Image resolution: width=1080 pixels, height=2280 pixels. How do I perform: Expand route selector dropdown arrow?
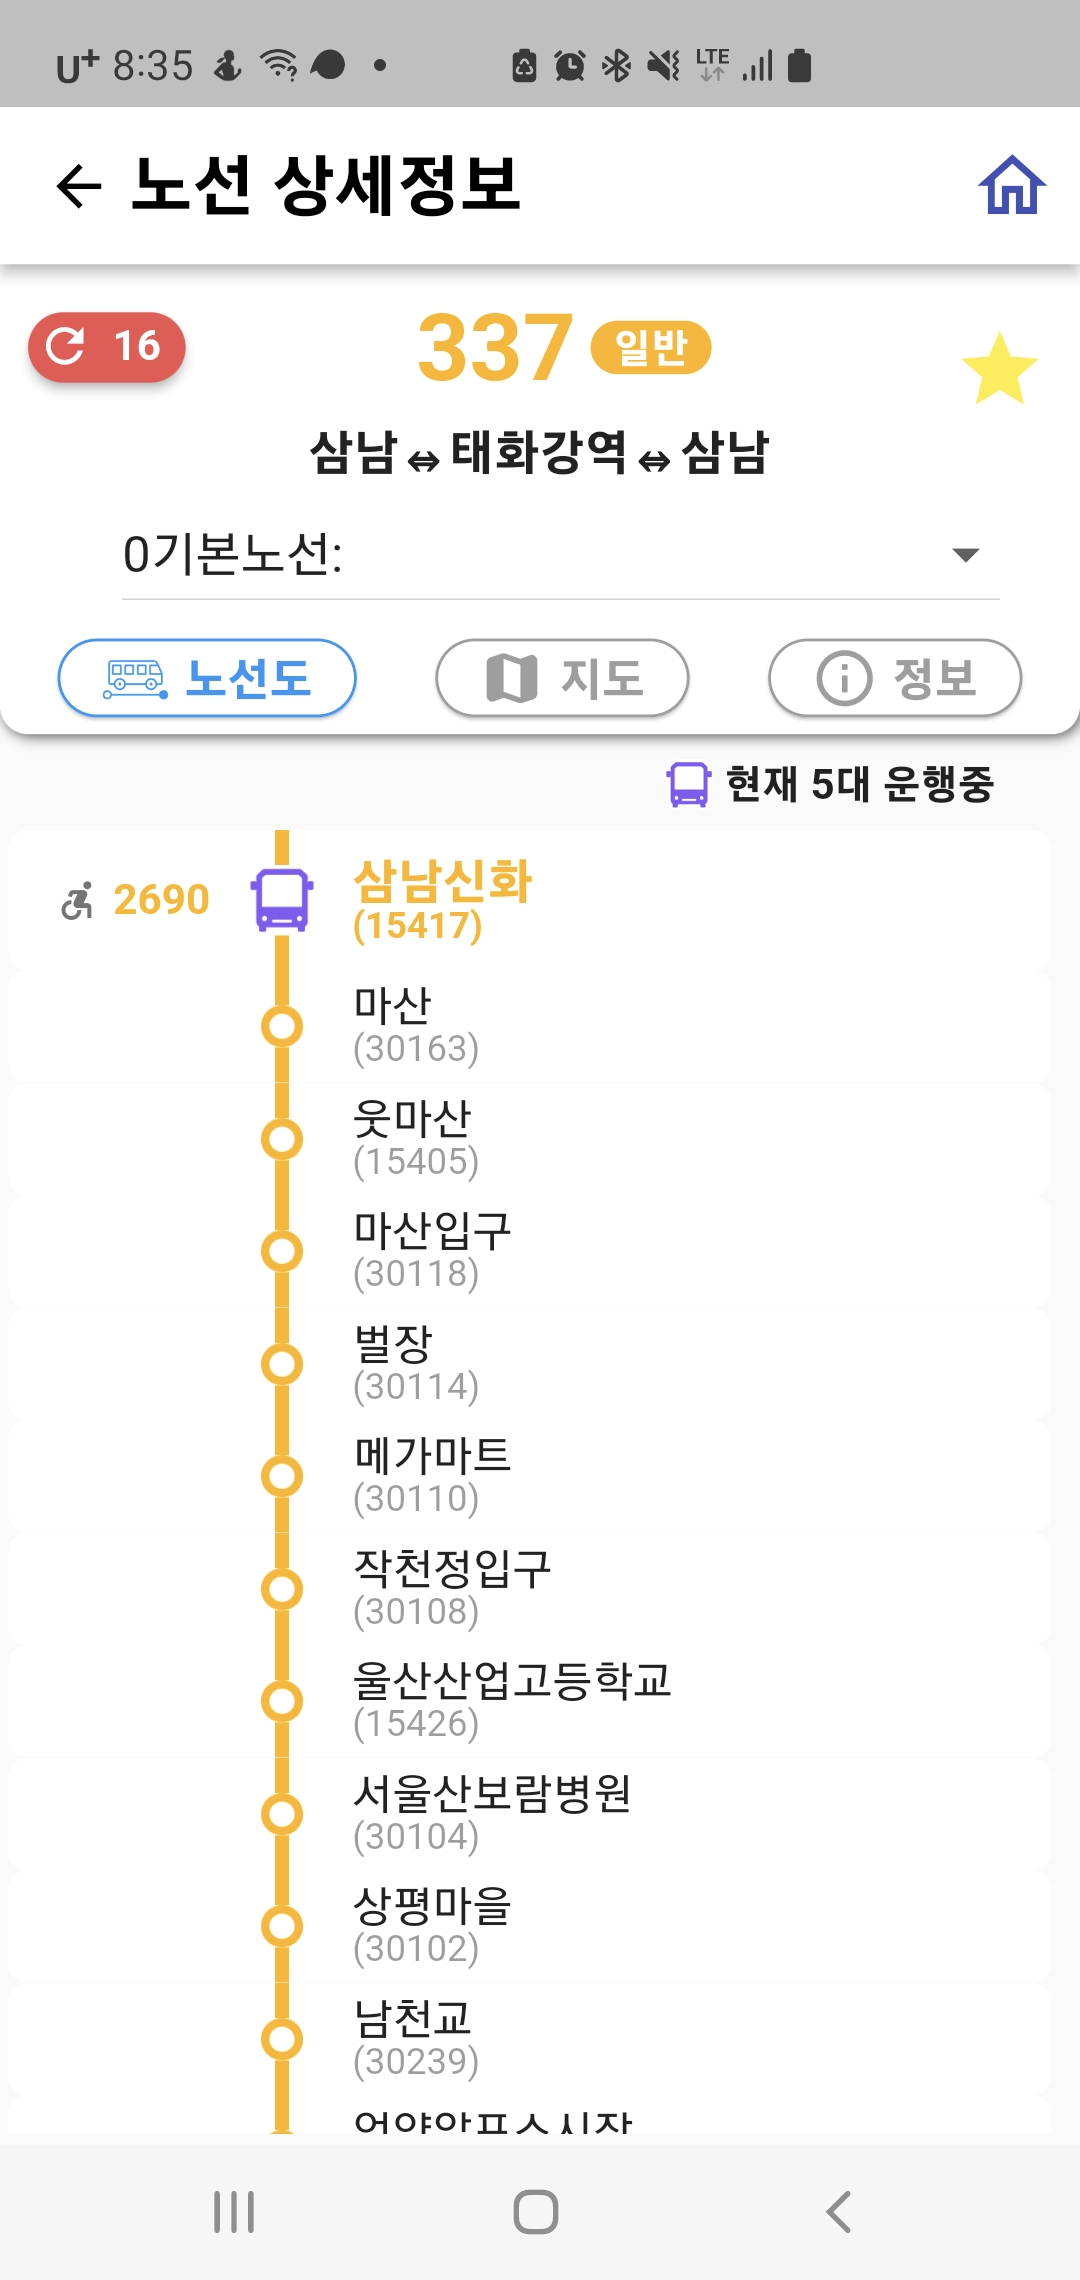point(965,555)
